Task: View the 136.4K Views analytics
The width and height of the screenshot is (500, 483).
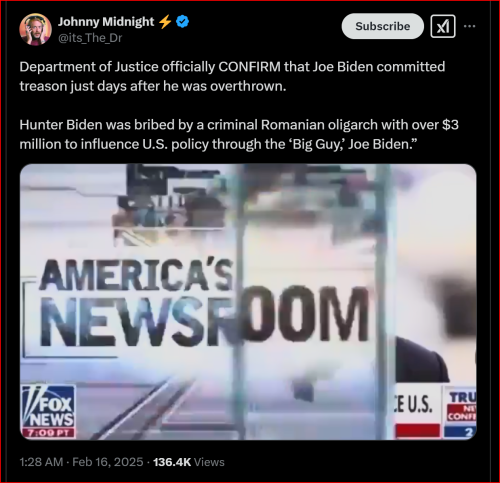Action: click(189, 462)
